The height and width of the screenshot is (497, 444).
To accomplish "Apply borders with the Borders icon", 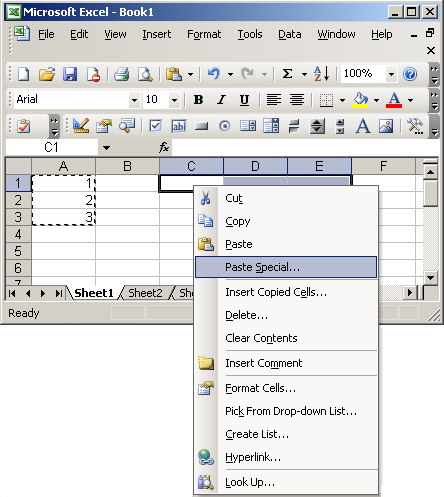I will 326,100.
